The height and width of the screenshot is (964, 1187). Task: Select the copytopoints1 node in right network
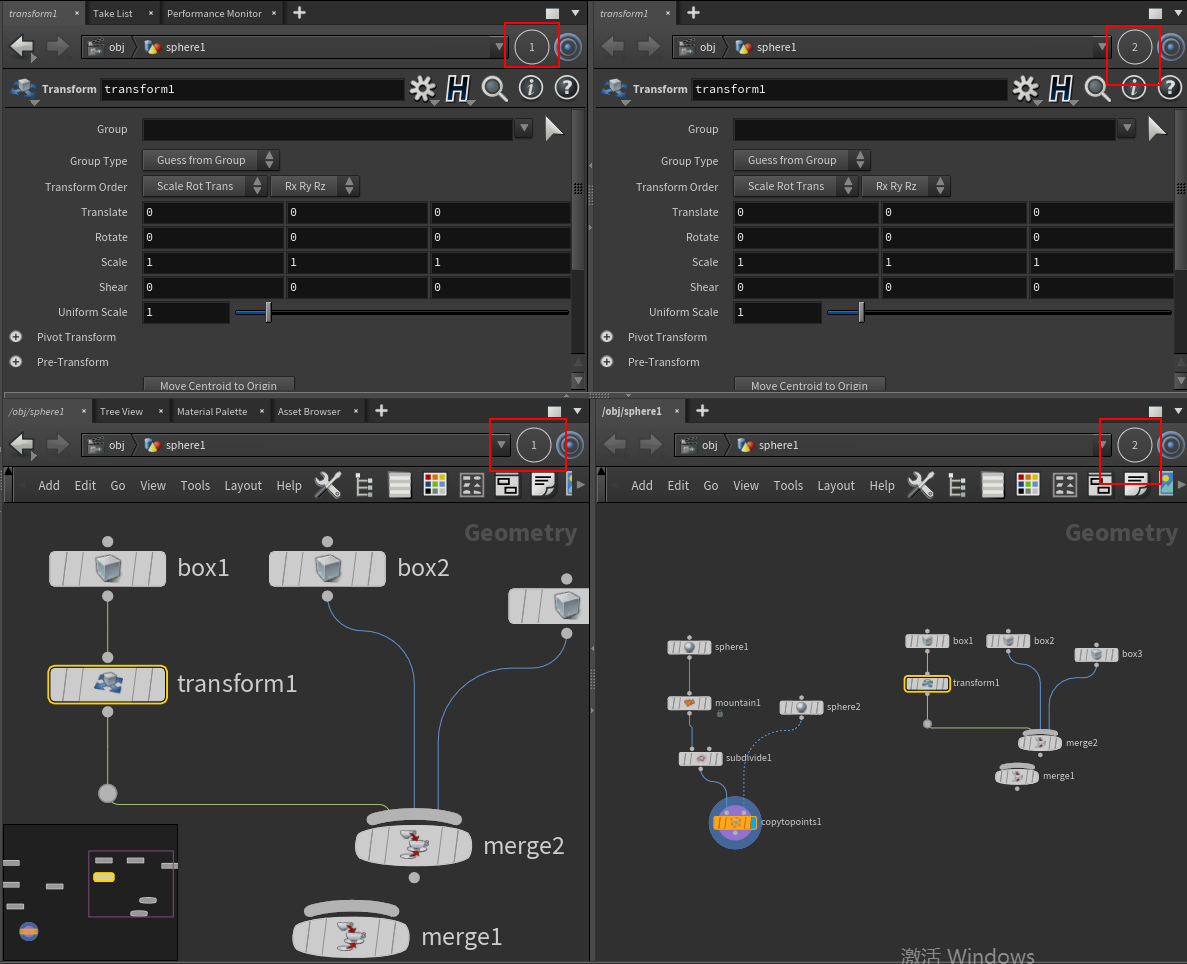(x=735, y=822)
